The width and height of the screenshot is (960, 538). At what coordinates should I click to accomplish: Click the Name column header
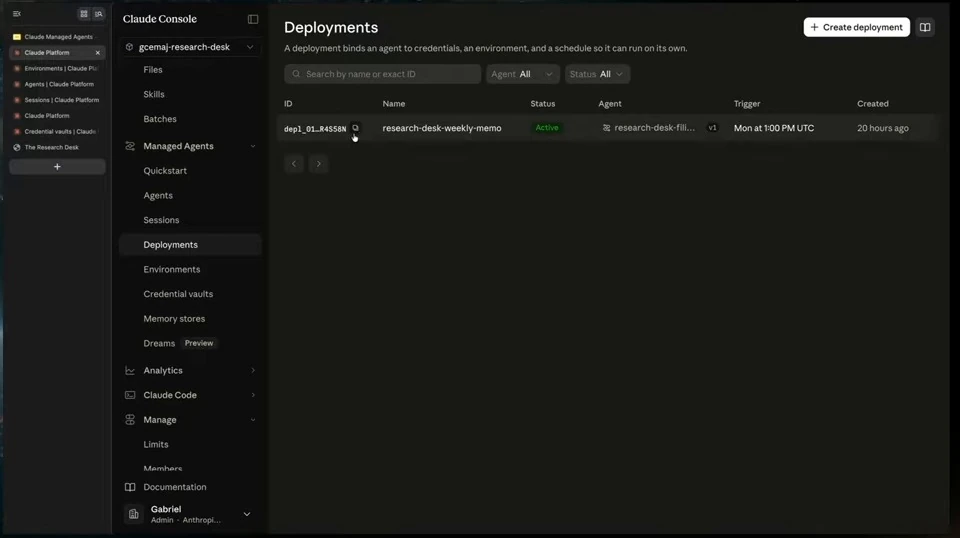click(x=394, y=103)
